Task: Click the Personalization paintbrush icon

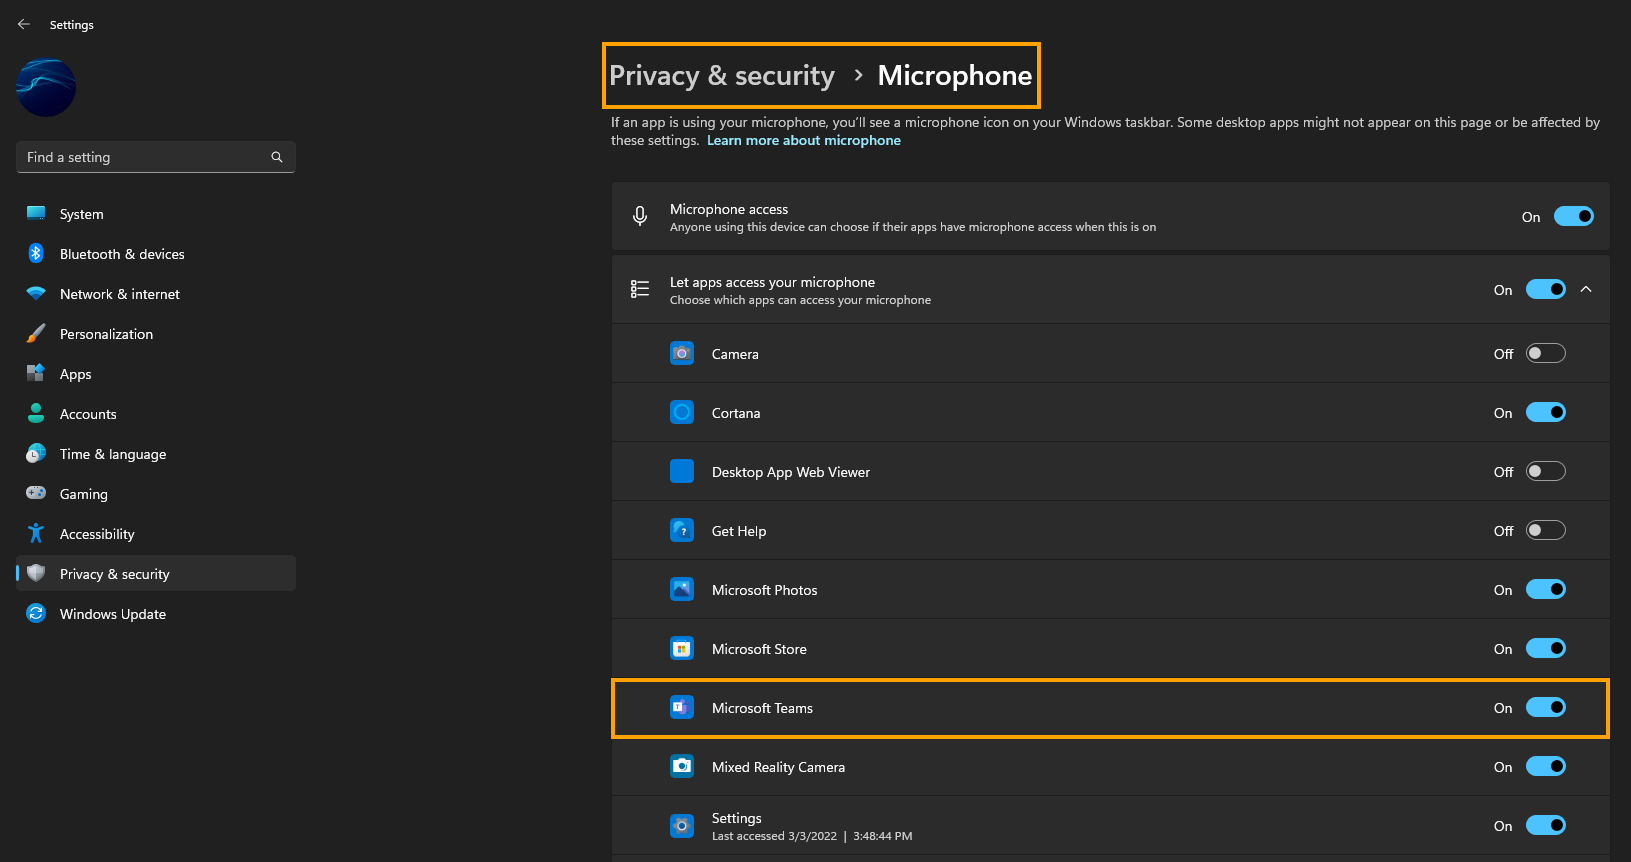Action: point(36,333)
